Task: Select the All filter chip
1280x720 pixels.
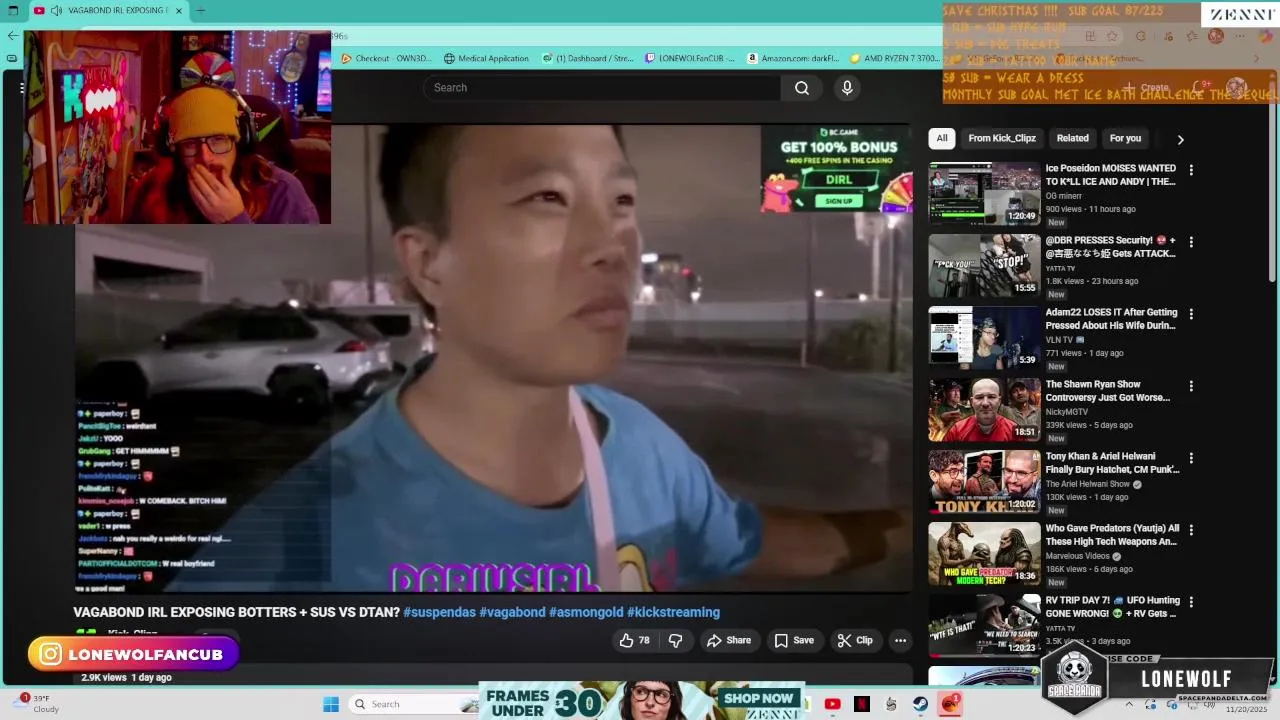Action: click(942, 138)
